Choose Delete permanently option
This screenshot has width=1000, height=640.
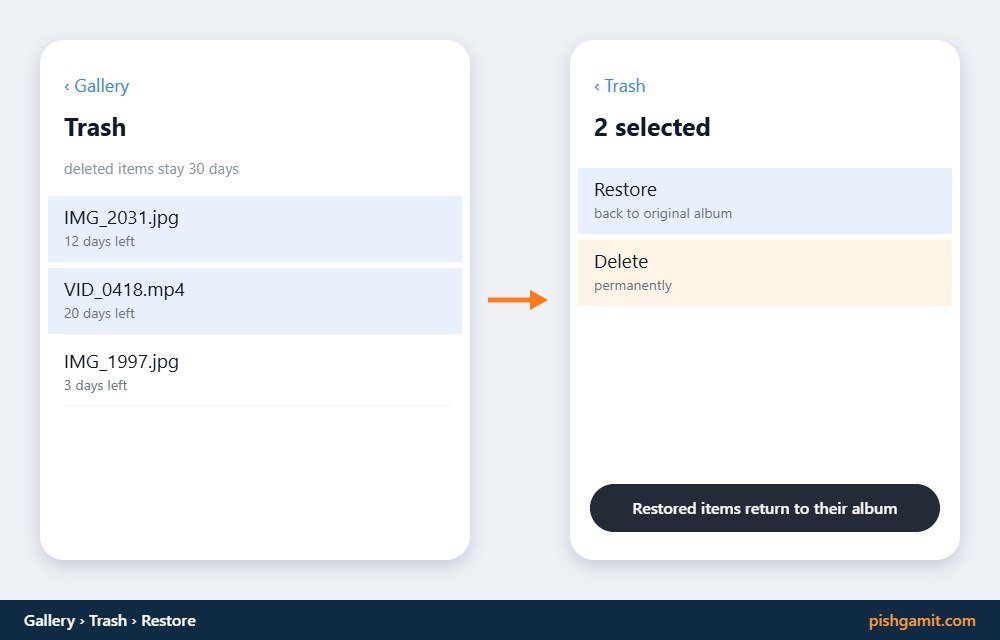[765, 273]
